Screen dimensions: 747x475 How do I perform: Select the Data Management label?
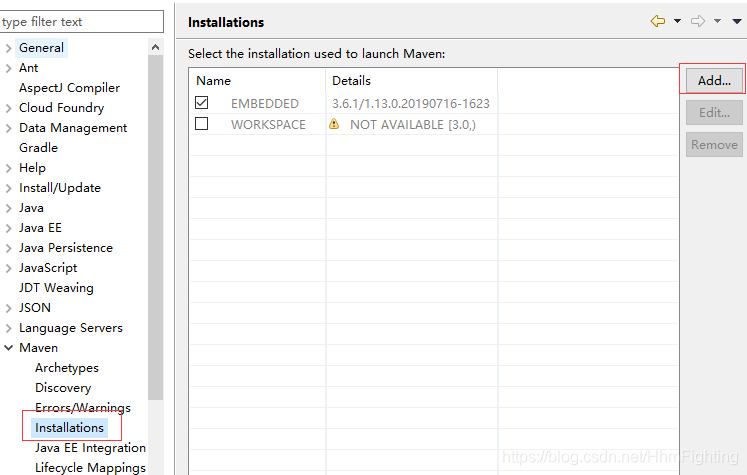[x=73, y=128]
